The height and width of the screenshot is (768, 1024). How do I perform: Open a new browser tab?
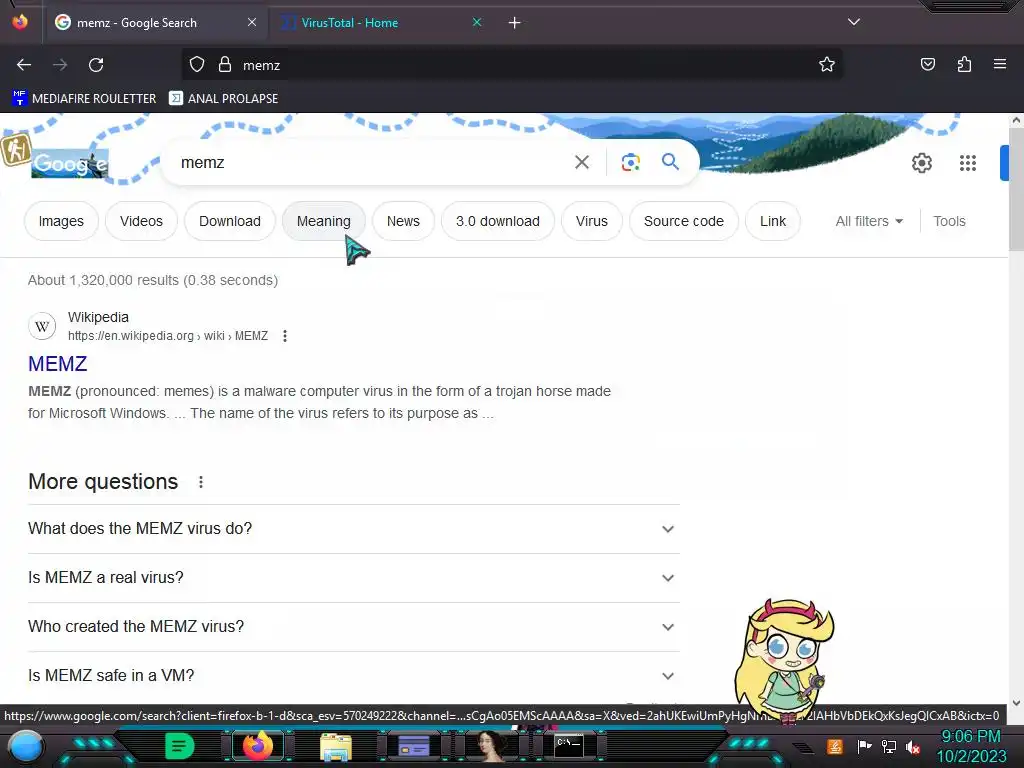click(x=515, y=23)
